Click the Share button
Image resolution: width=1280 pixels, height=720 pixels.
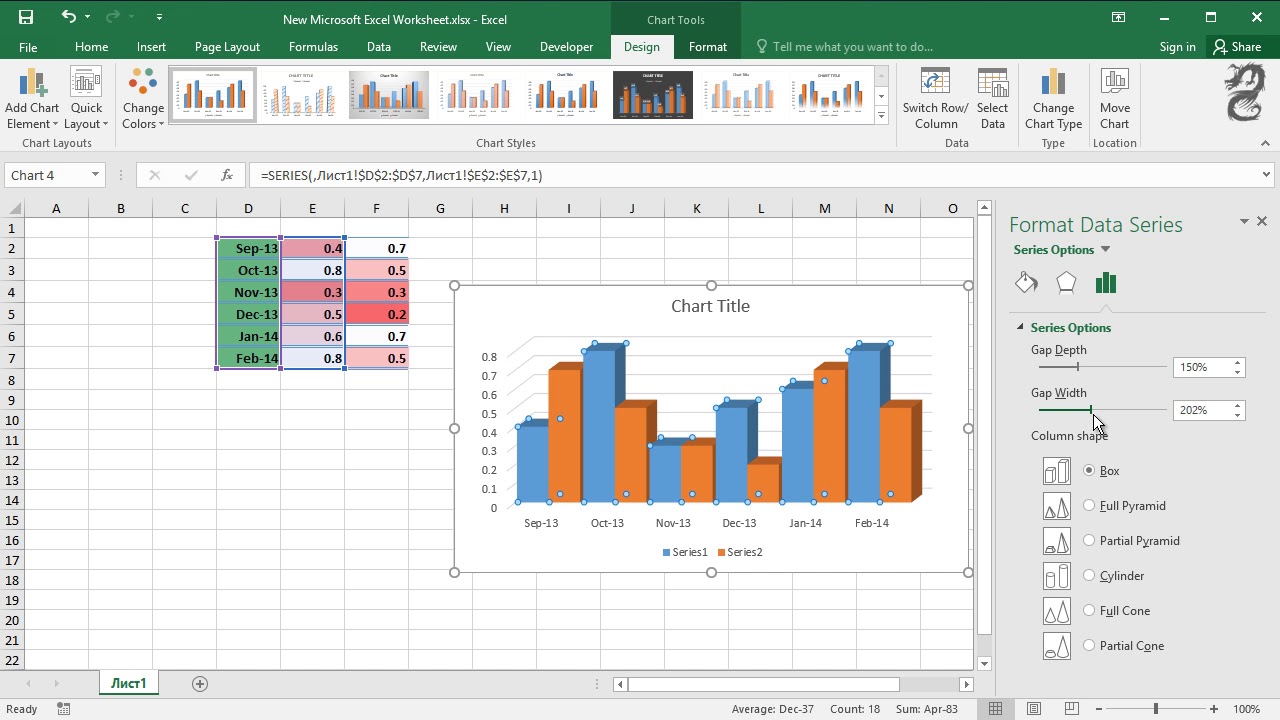point(1238,47)
